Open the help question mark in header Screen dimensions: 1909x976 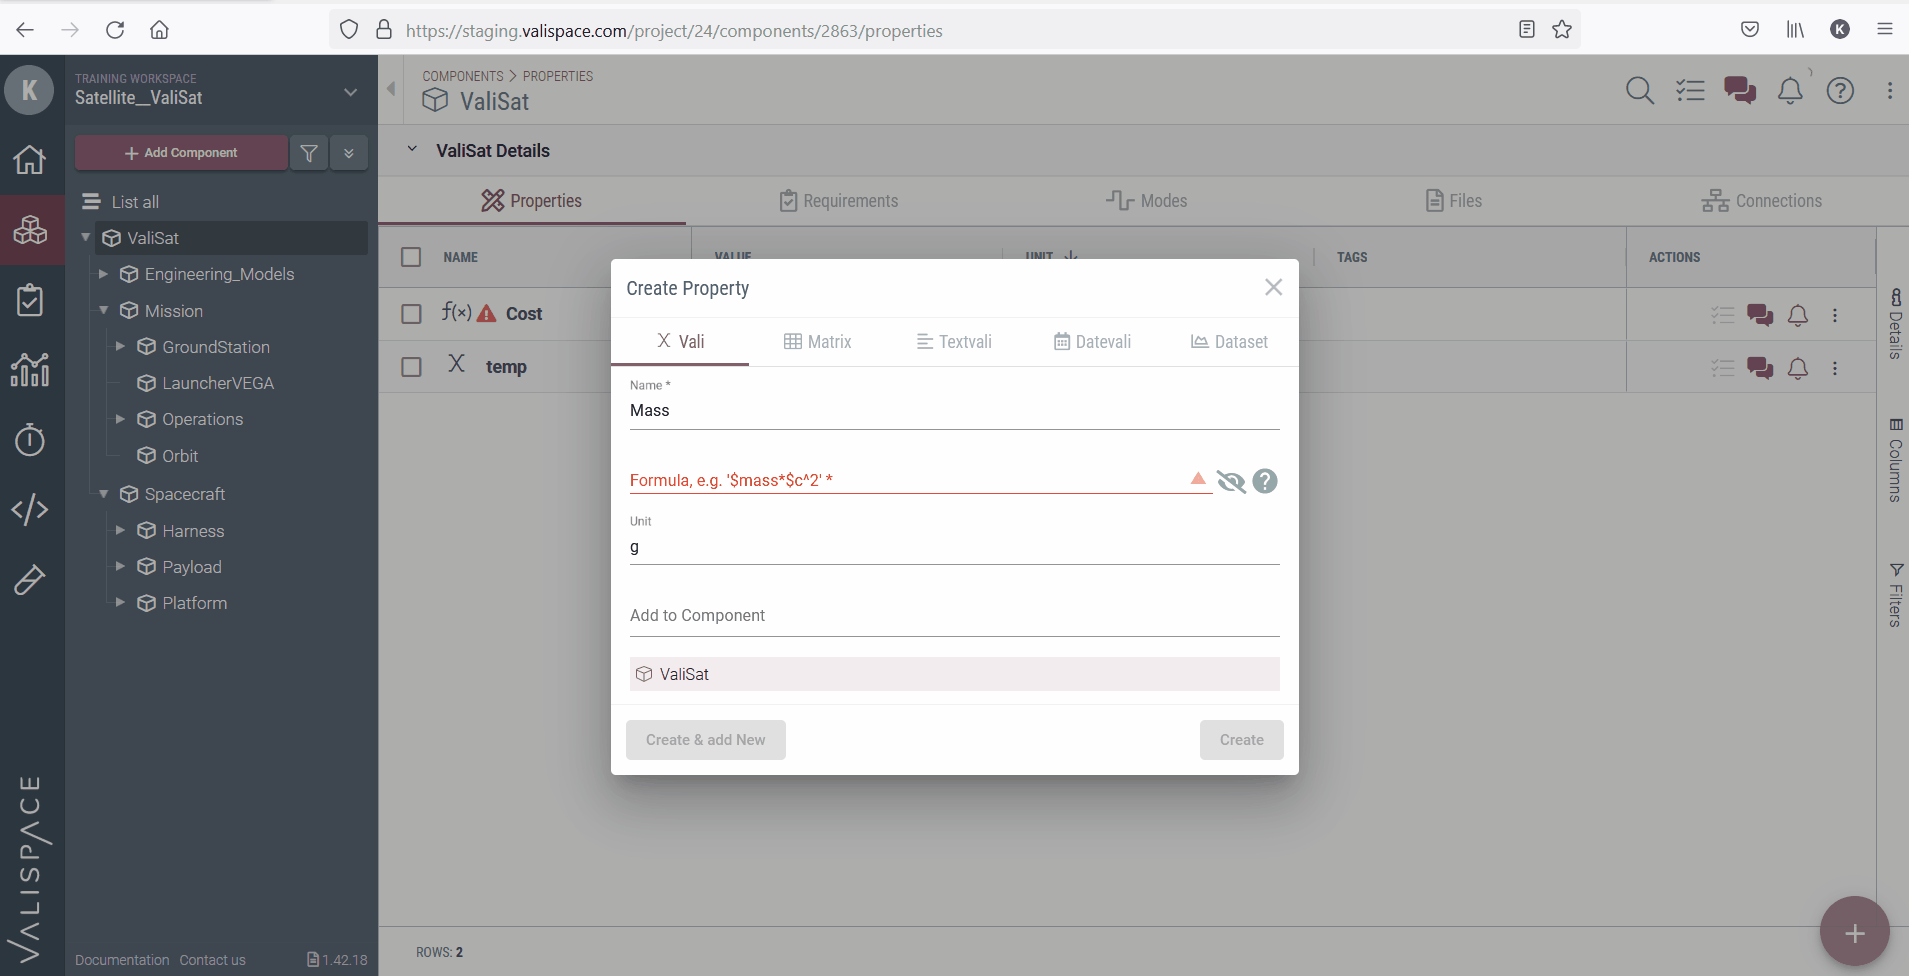pyautogui.click(x=1840, y=91)
